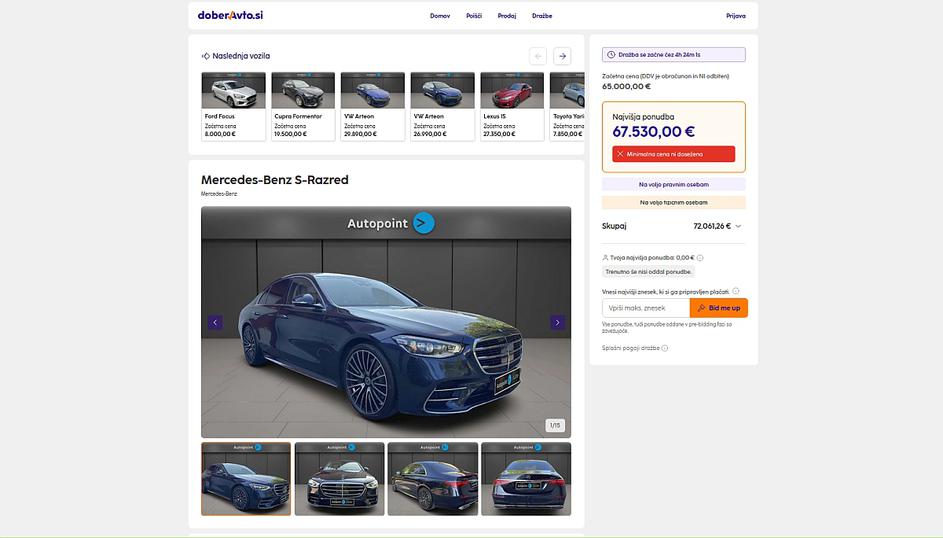Open the Splošni pogoji dražbe link
The height and width of the screenshot is (538, 943).
630,348
